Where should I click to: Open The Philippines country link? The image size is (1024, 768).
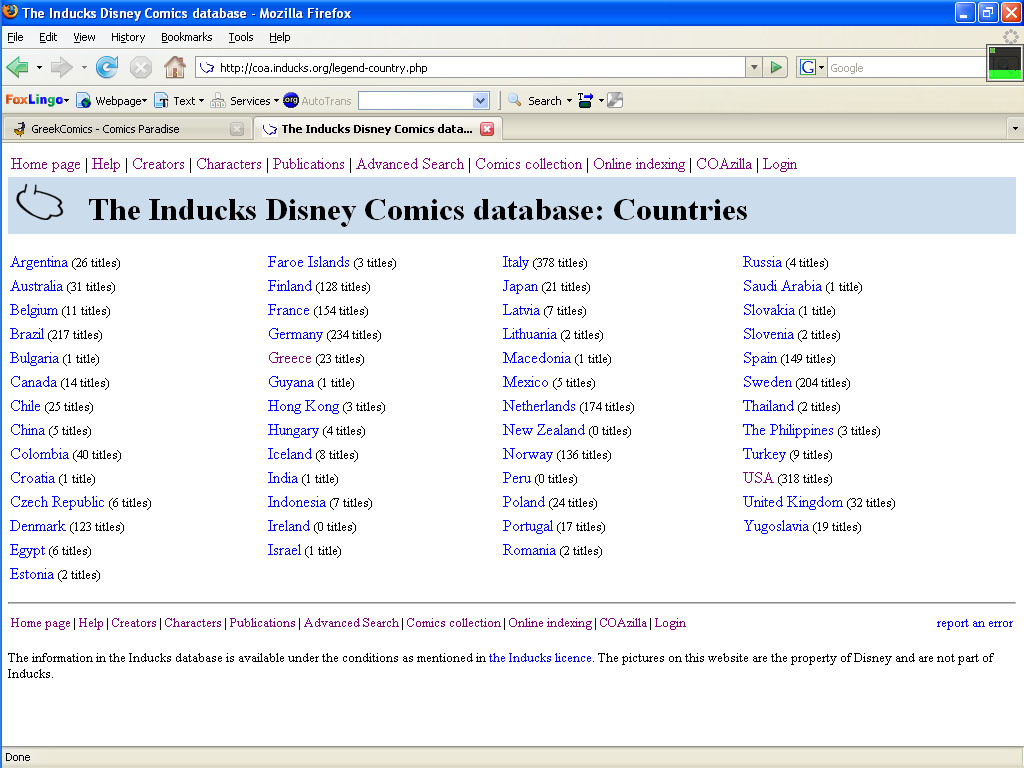(x=788, y=430)
